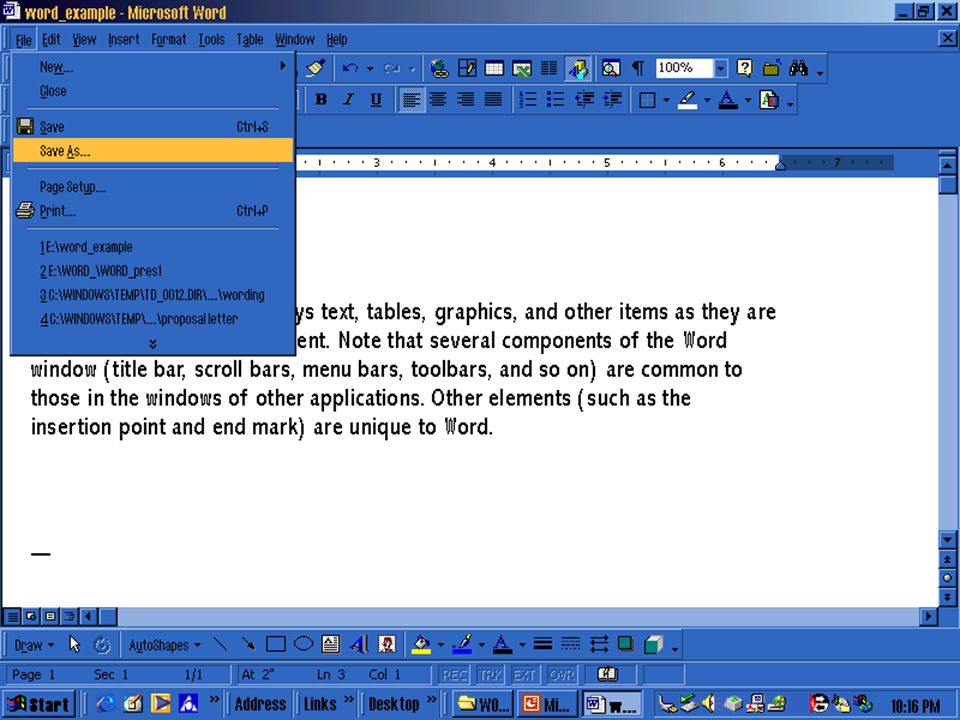Open the Undo history dropdown arrow
Screen dimensions: 960x720
point(370,69)
